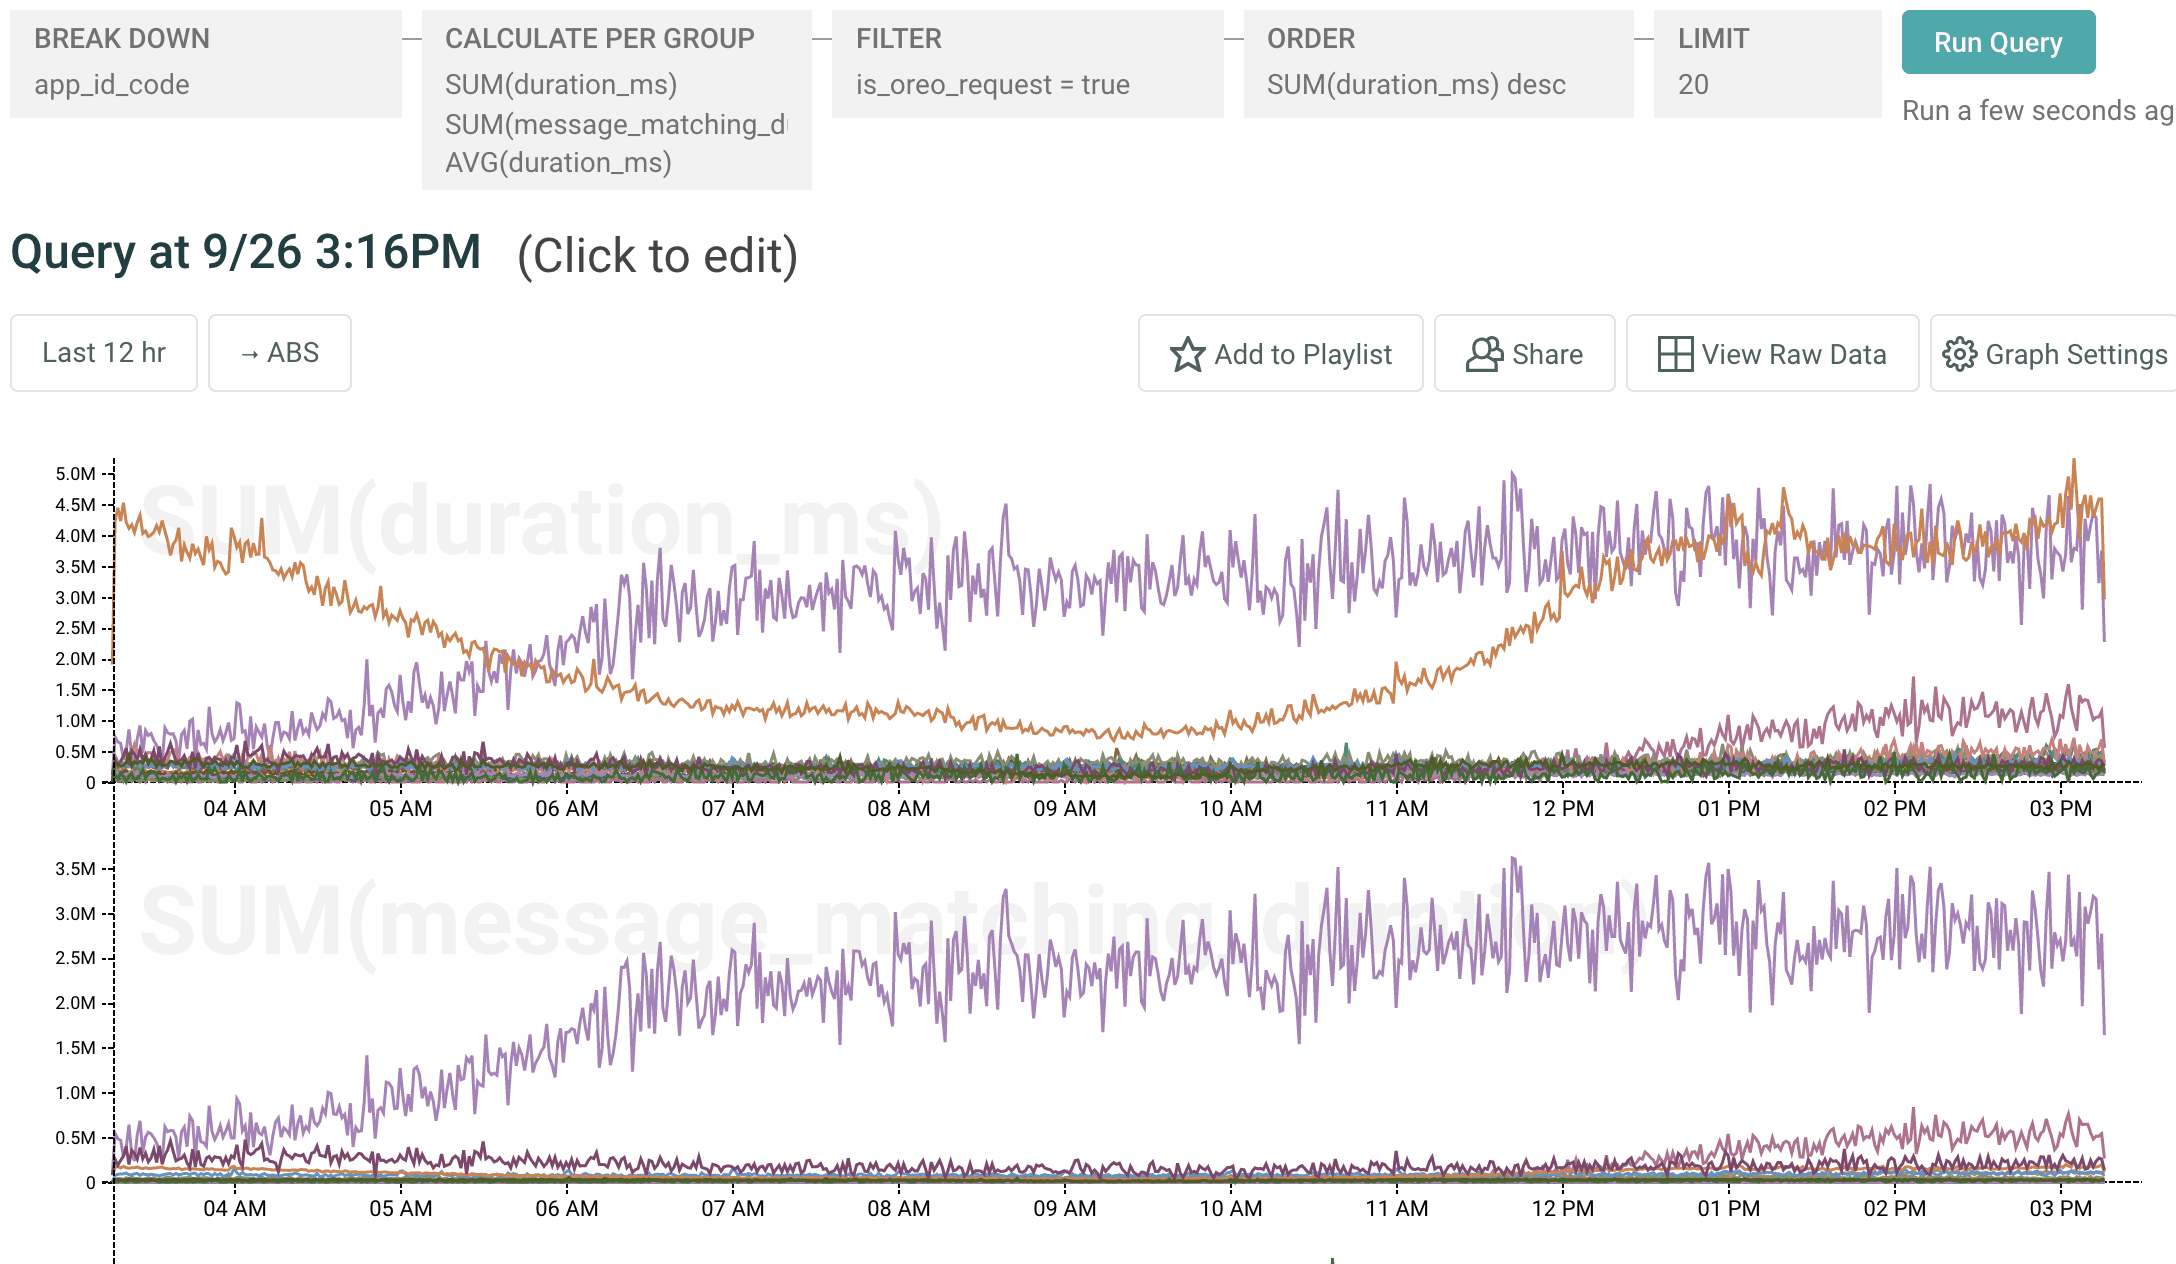Image resolution: width=2176 pixels, height=1264 pixels.
Task: Click the 06 AM tick on the top chart
Action: point(566,808)
